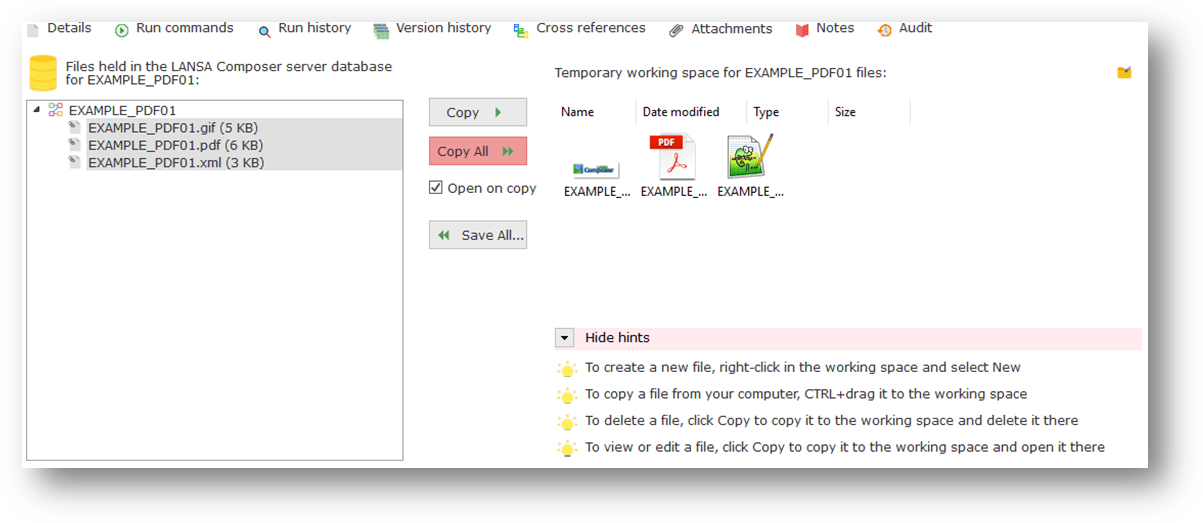Click the icon beside EXAMPLE_PDF01.xml
The width and height of the screenshot is (1203, 523).
tap(75, 162)
